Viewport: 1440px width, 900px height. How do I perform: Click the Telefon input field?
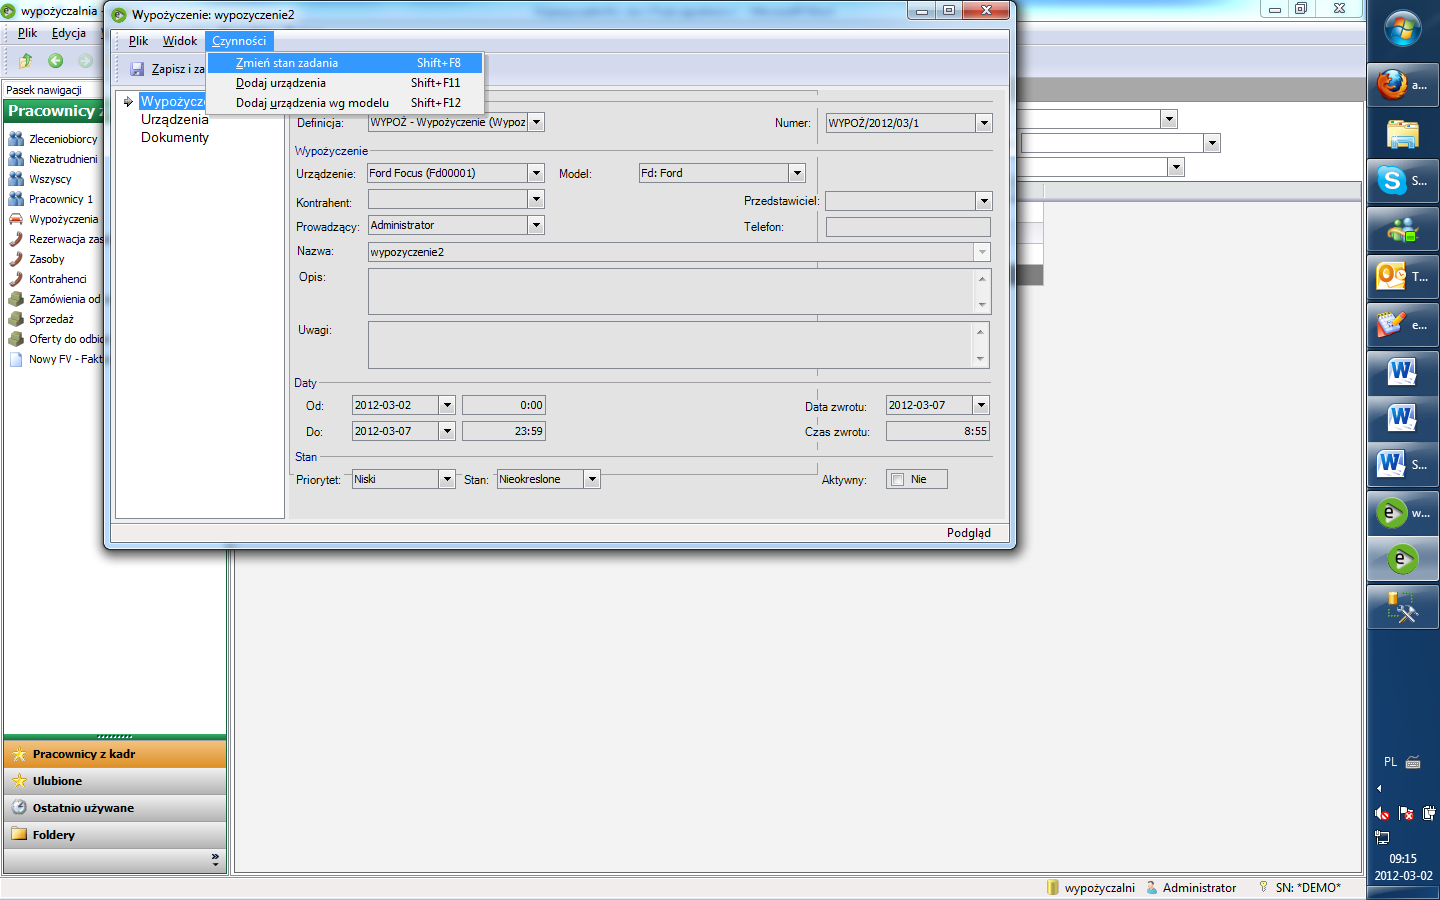tap(908, 227)
